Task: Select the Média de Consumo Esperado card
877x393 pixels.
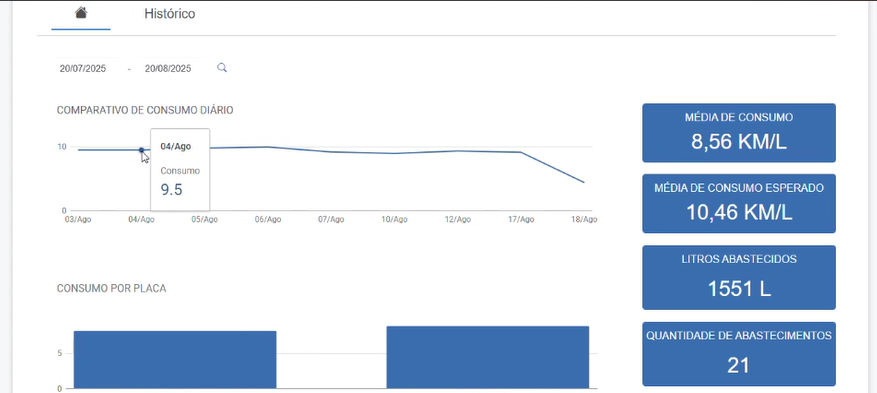Action: 739,203
